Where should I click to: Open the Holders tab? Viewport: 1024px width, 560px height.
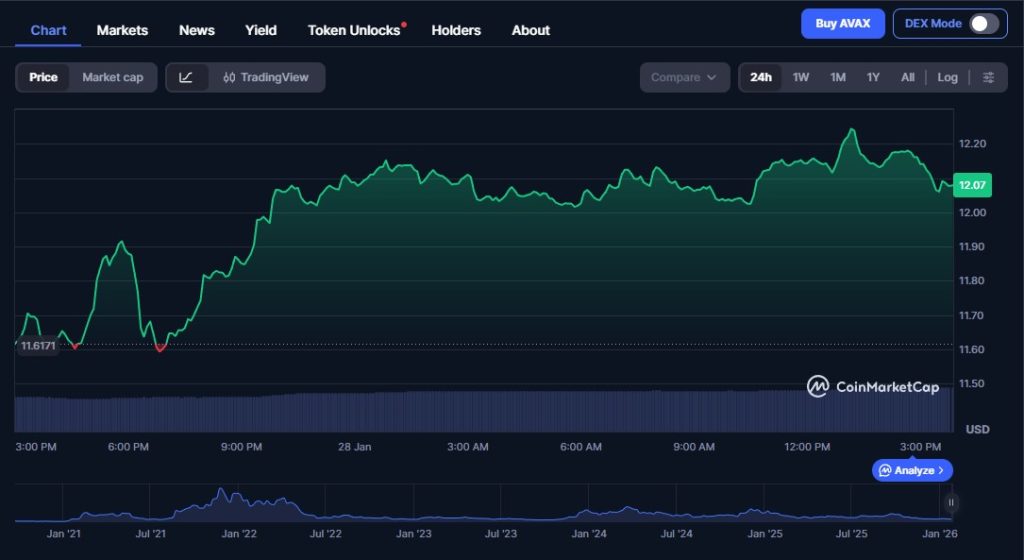456,30
